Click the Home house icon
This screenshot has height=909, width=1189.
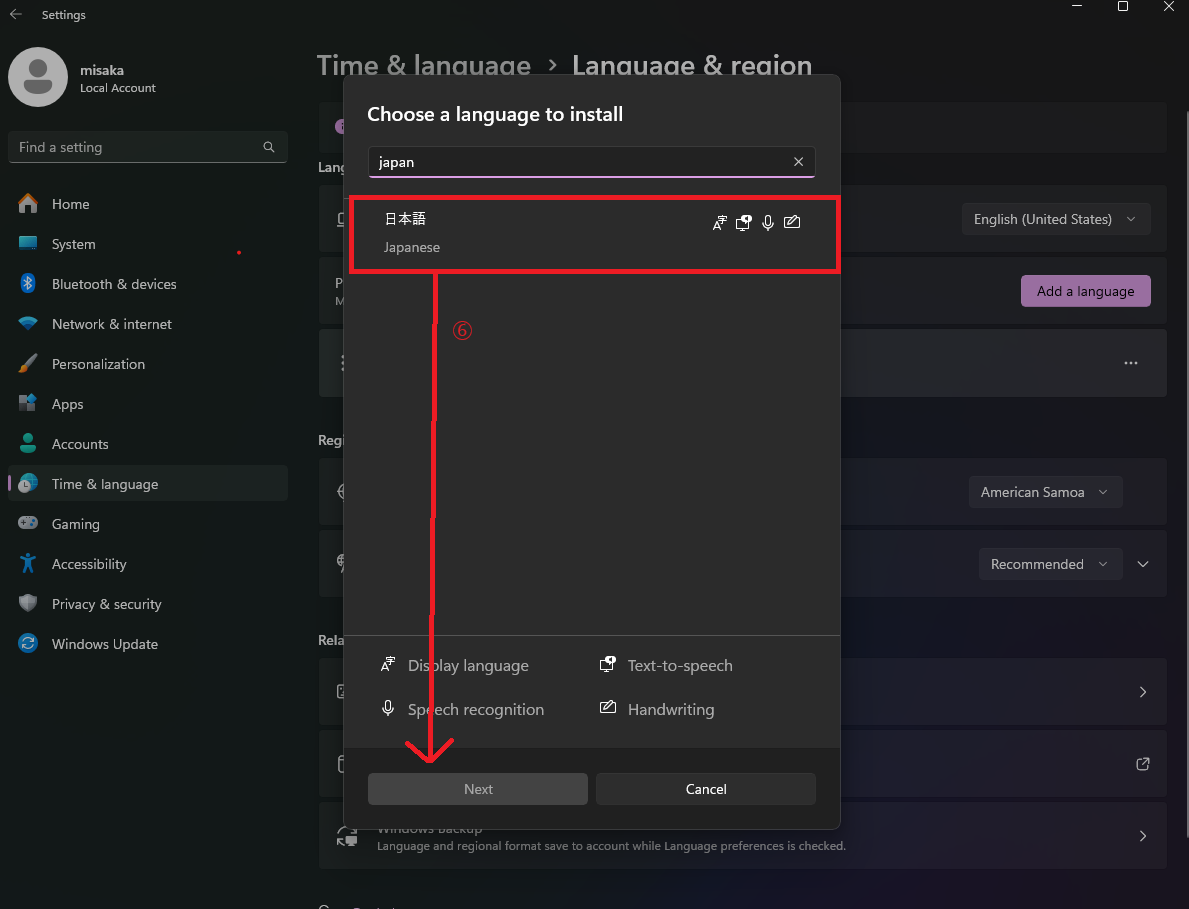click(28, 203)
